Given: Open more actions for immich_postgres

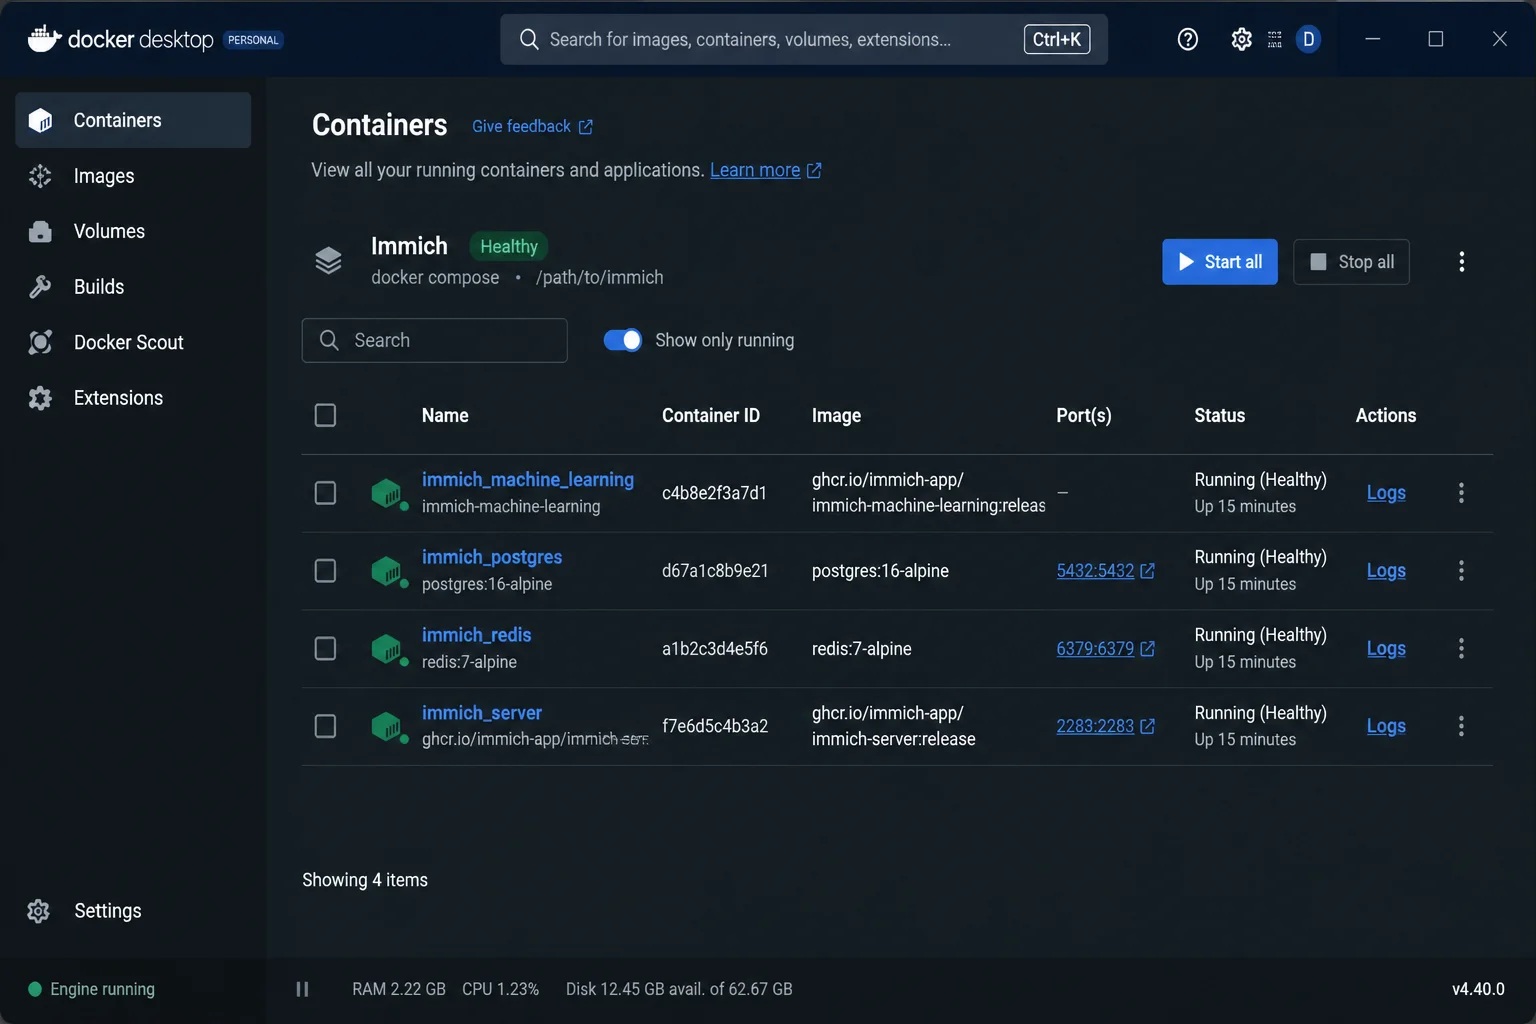Looking at the screenshot, I should coord(1461,571).
